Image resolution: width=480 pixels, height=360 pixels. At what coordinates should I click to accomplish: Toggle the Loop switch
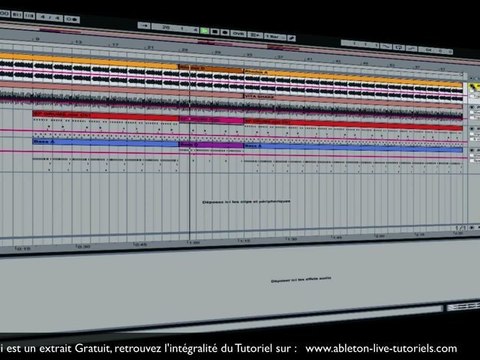(399, 47)
